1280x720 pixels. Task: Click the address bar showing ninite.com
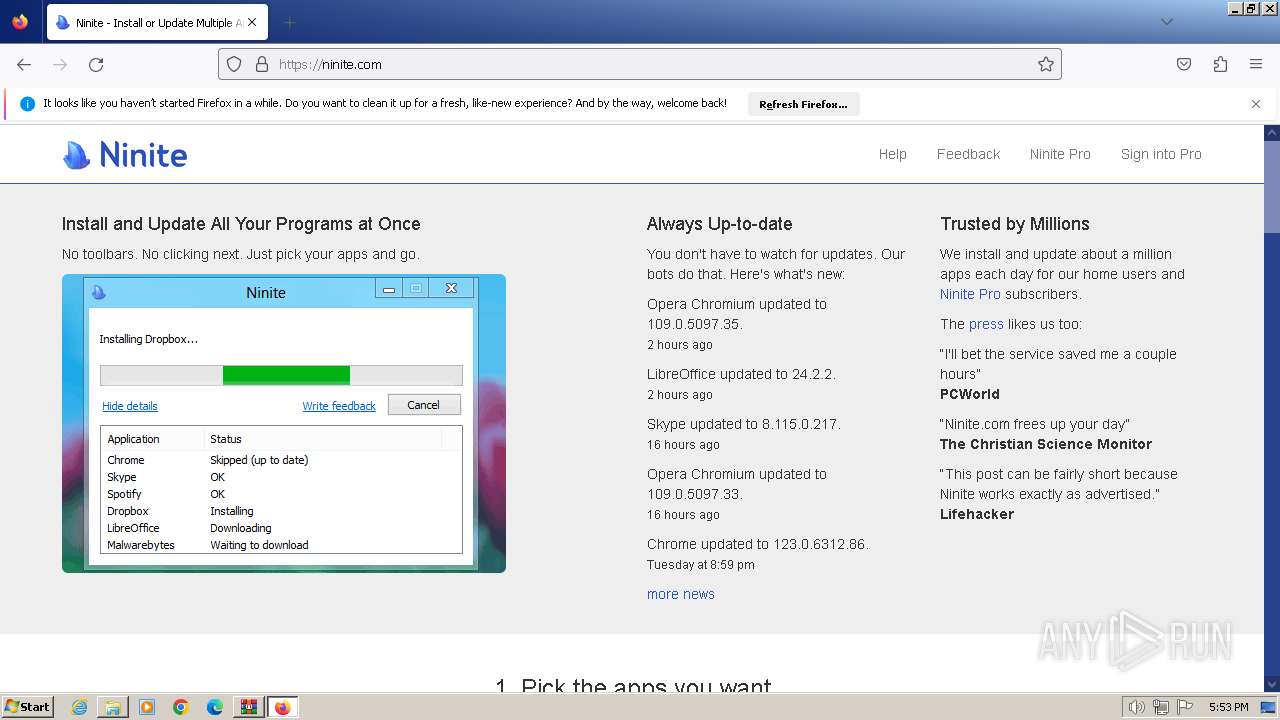tap(640, 64)
